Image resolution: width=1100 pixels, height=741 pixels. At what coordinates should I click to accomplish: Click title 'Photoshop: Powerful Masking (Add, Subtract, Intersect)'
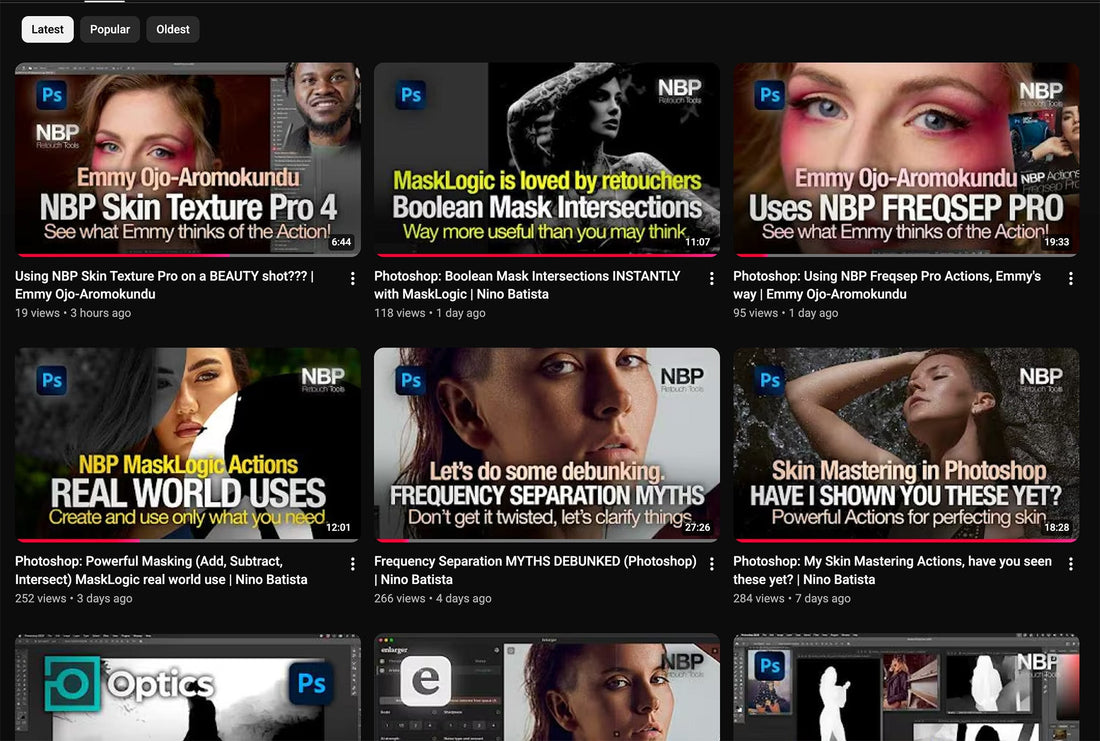coord(161,570)
